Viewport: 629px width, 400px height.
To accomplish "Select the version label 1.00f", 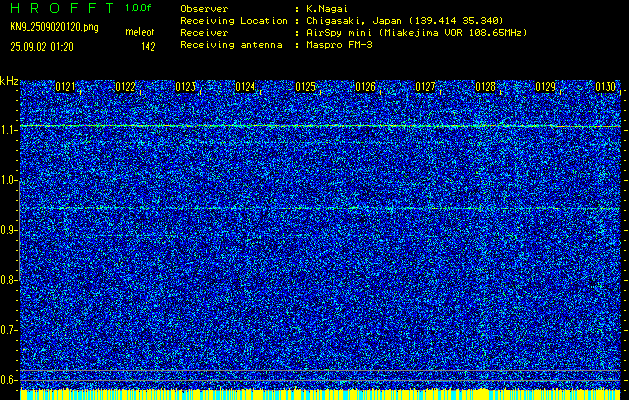I will click(x=138, y=8).
